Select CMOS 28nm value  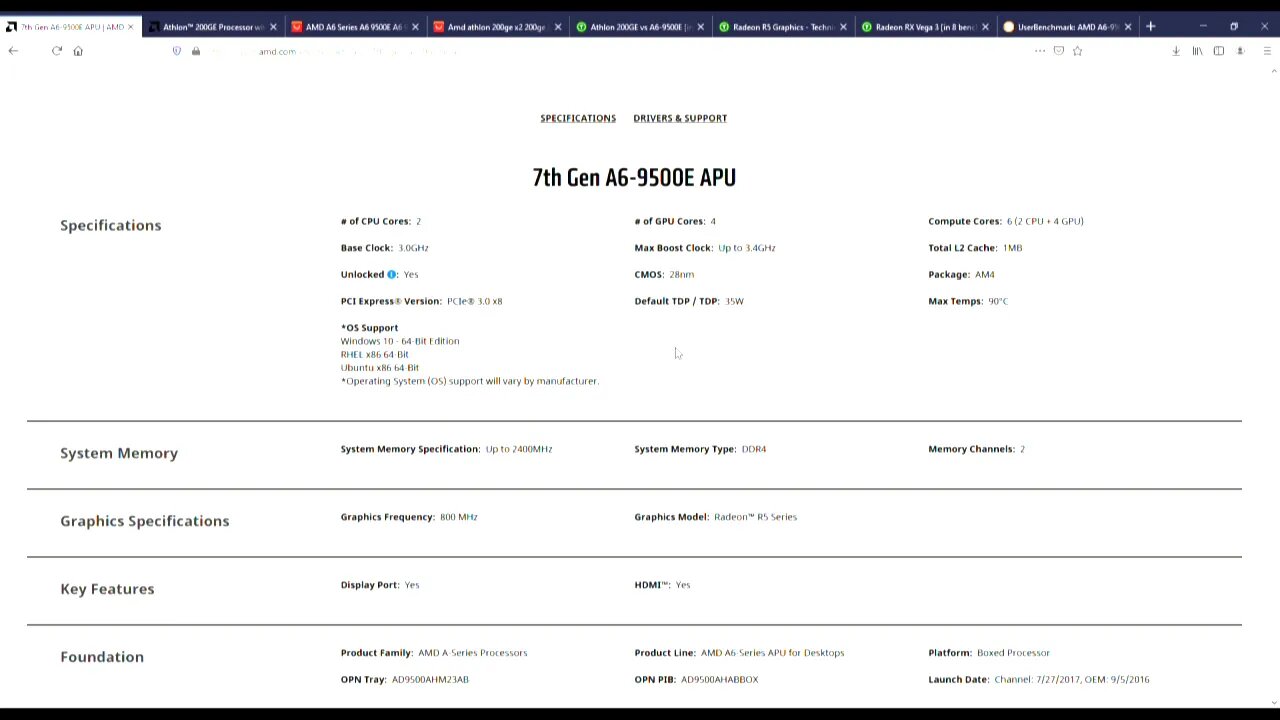[682, 274]
